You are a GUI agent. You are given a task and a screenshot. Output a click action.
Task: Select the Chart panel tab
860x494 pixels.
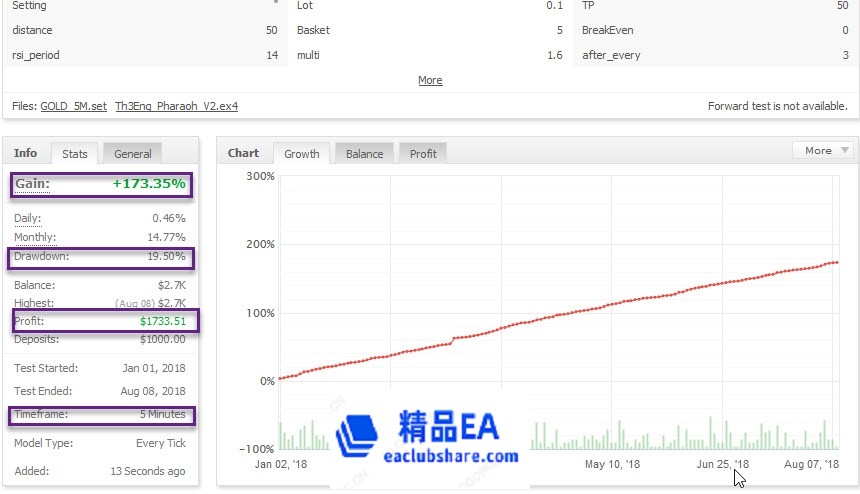(x=243, y=153)
